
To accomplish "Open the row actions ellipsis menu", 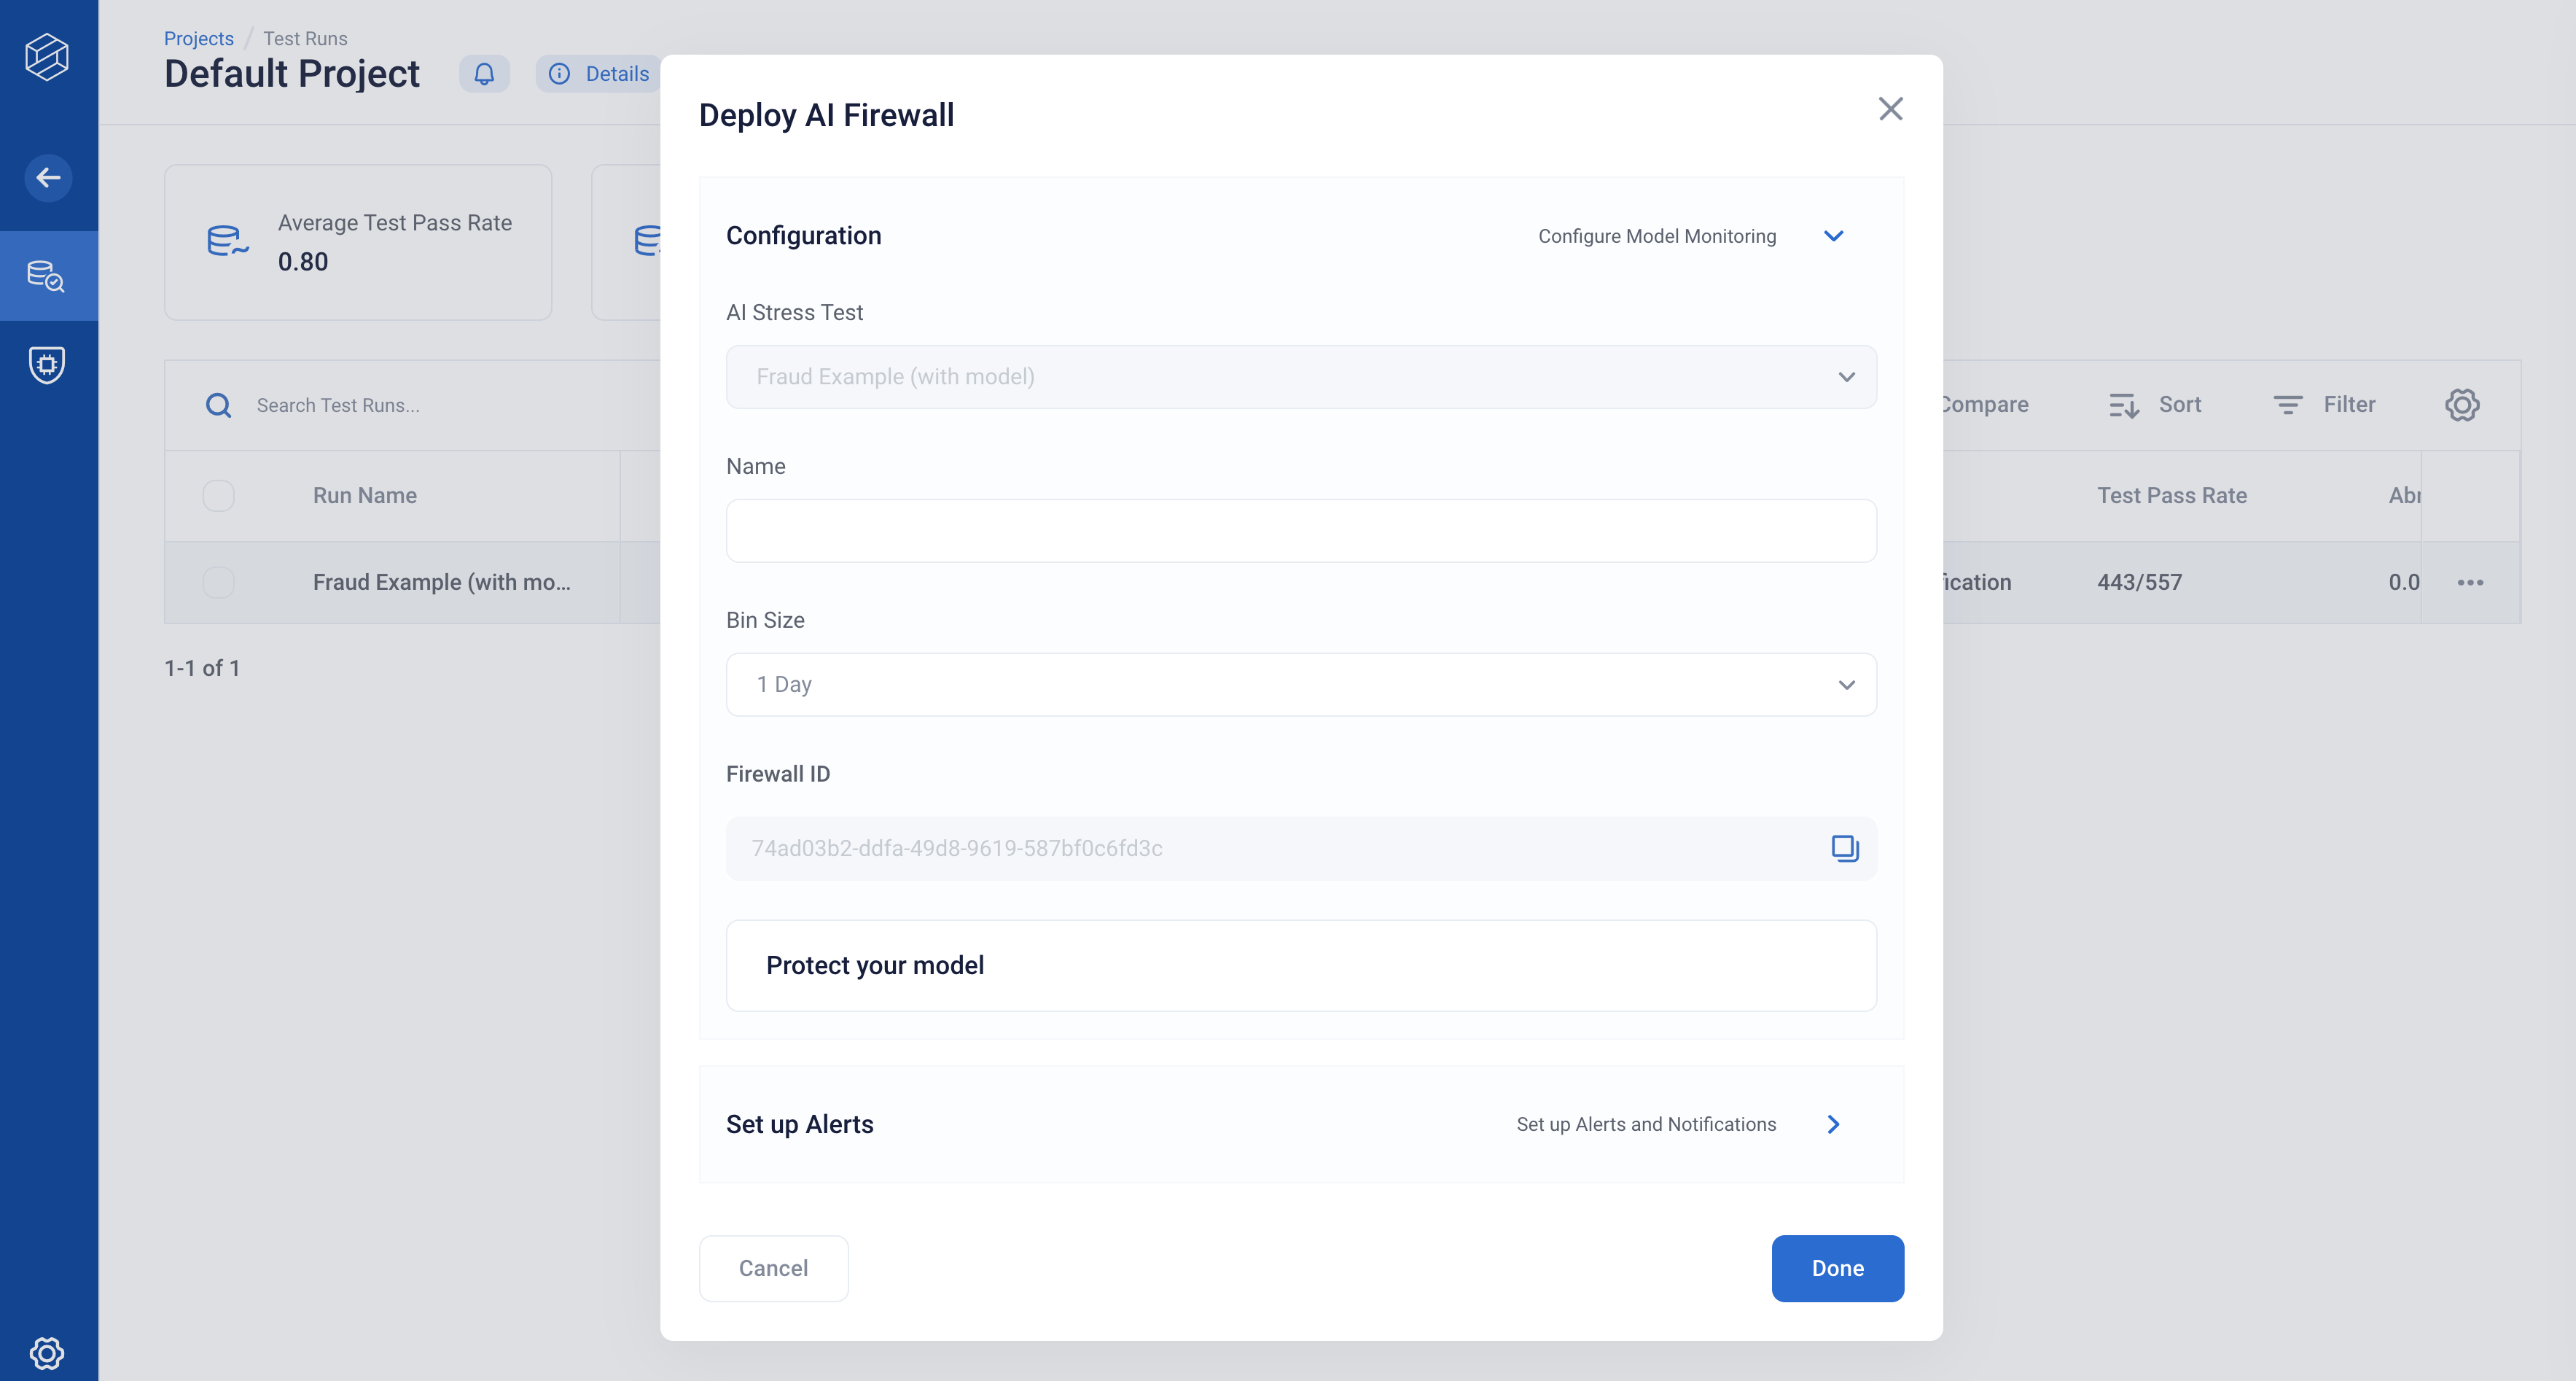I will pos(2470,583).
